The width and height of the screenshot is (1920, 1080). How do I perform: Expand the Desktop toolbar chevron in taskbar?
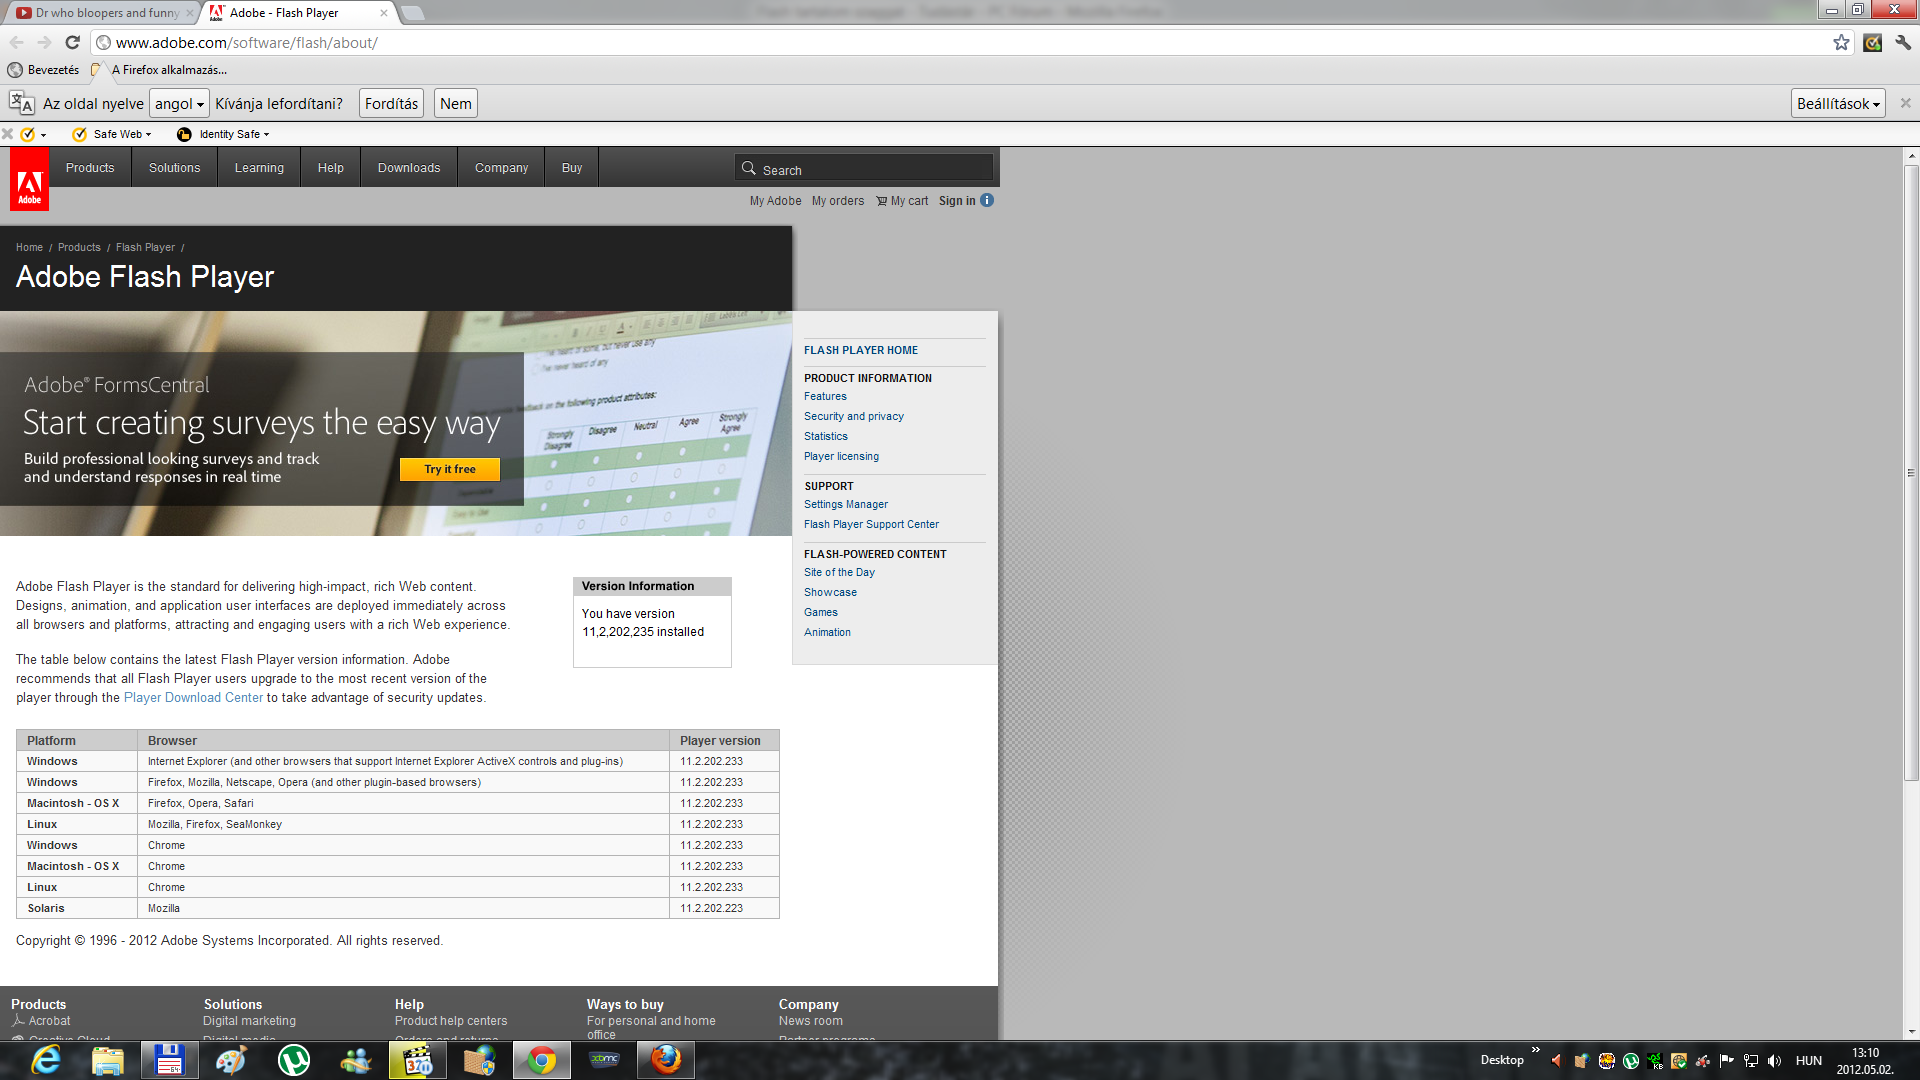coord(1535,1049)
